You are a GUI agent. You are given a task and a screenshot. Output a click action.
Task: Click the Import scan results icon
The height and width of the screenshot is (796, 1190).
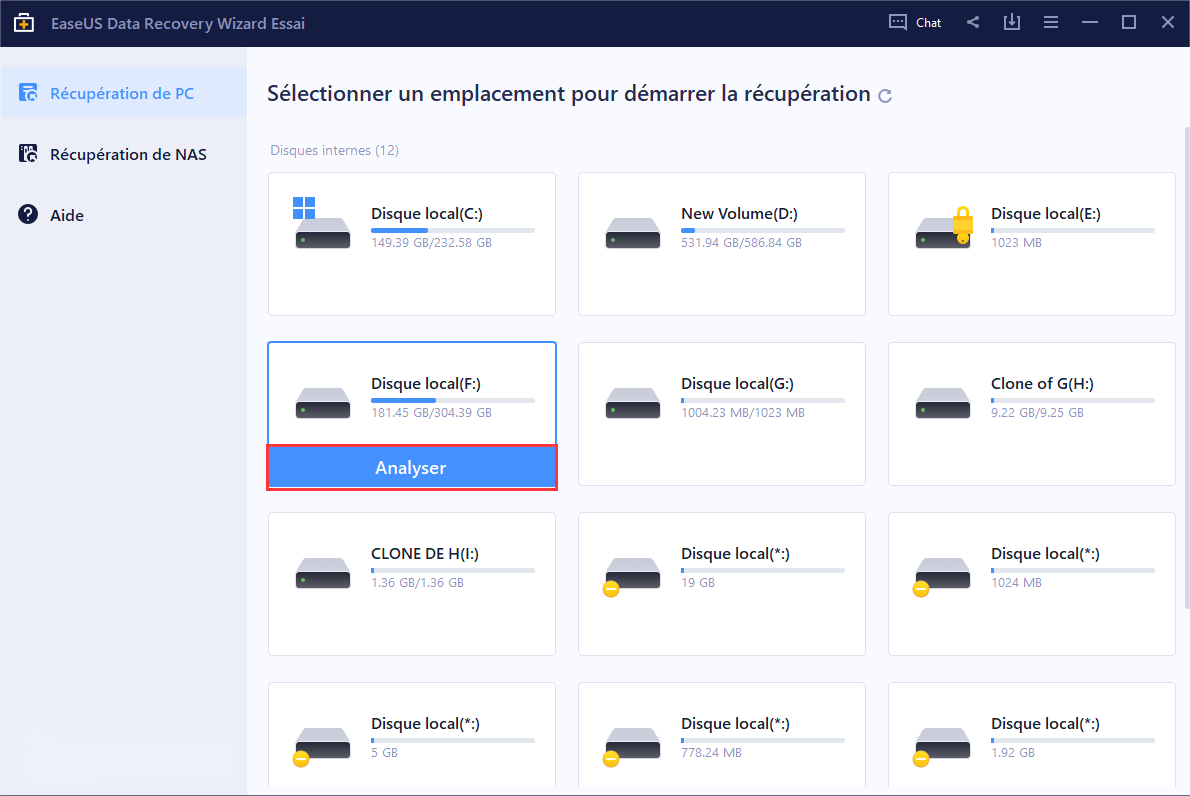click(x=1011, y=22)
